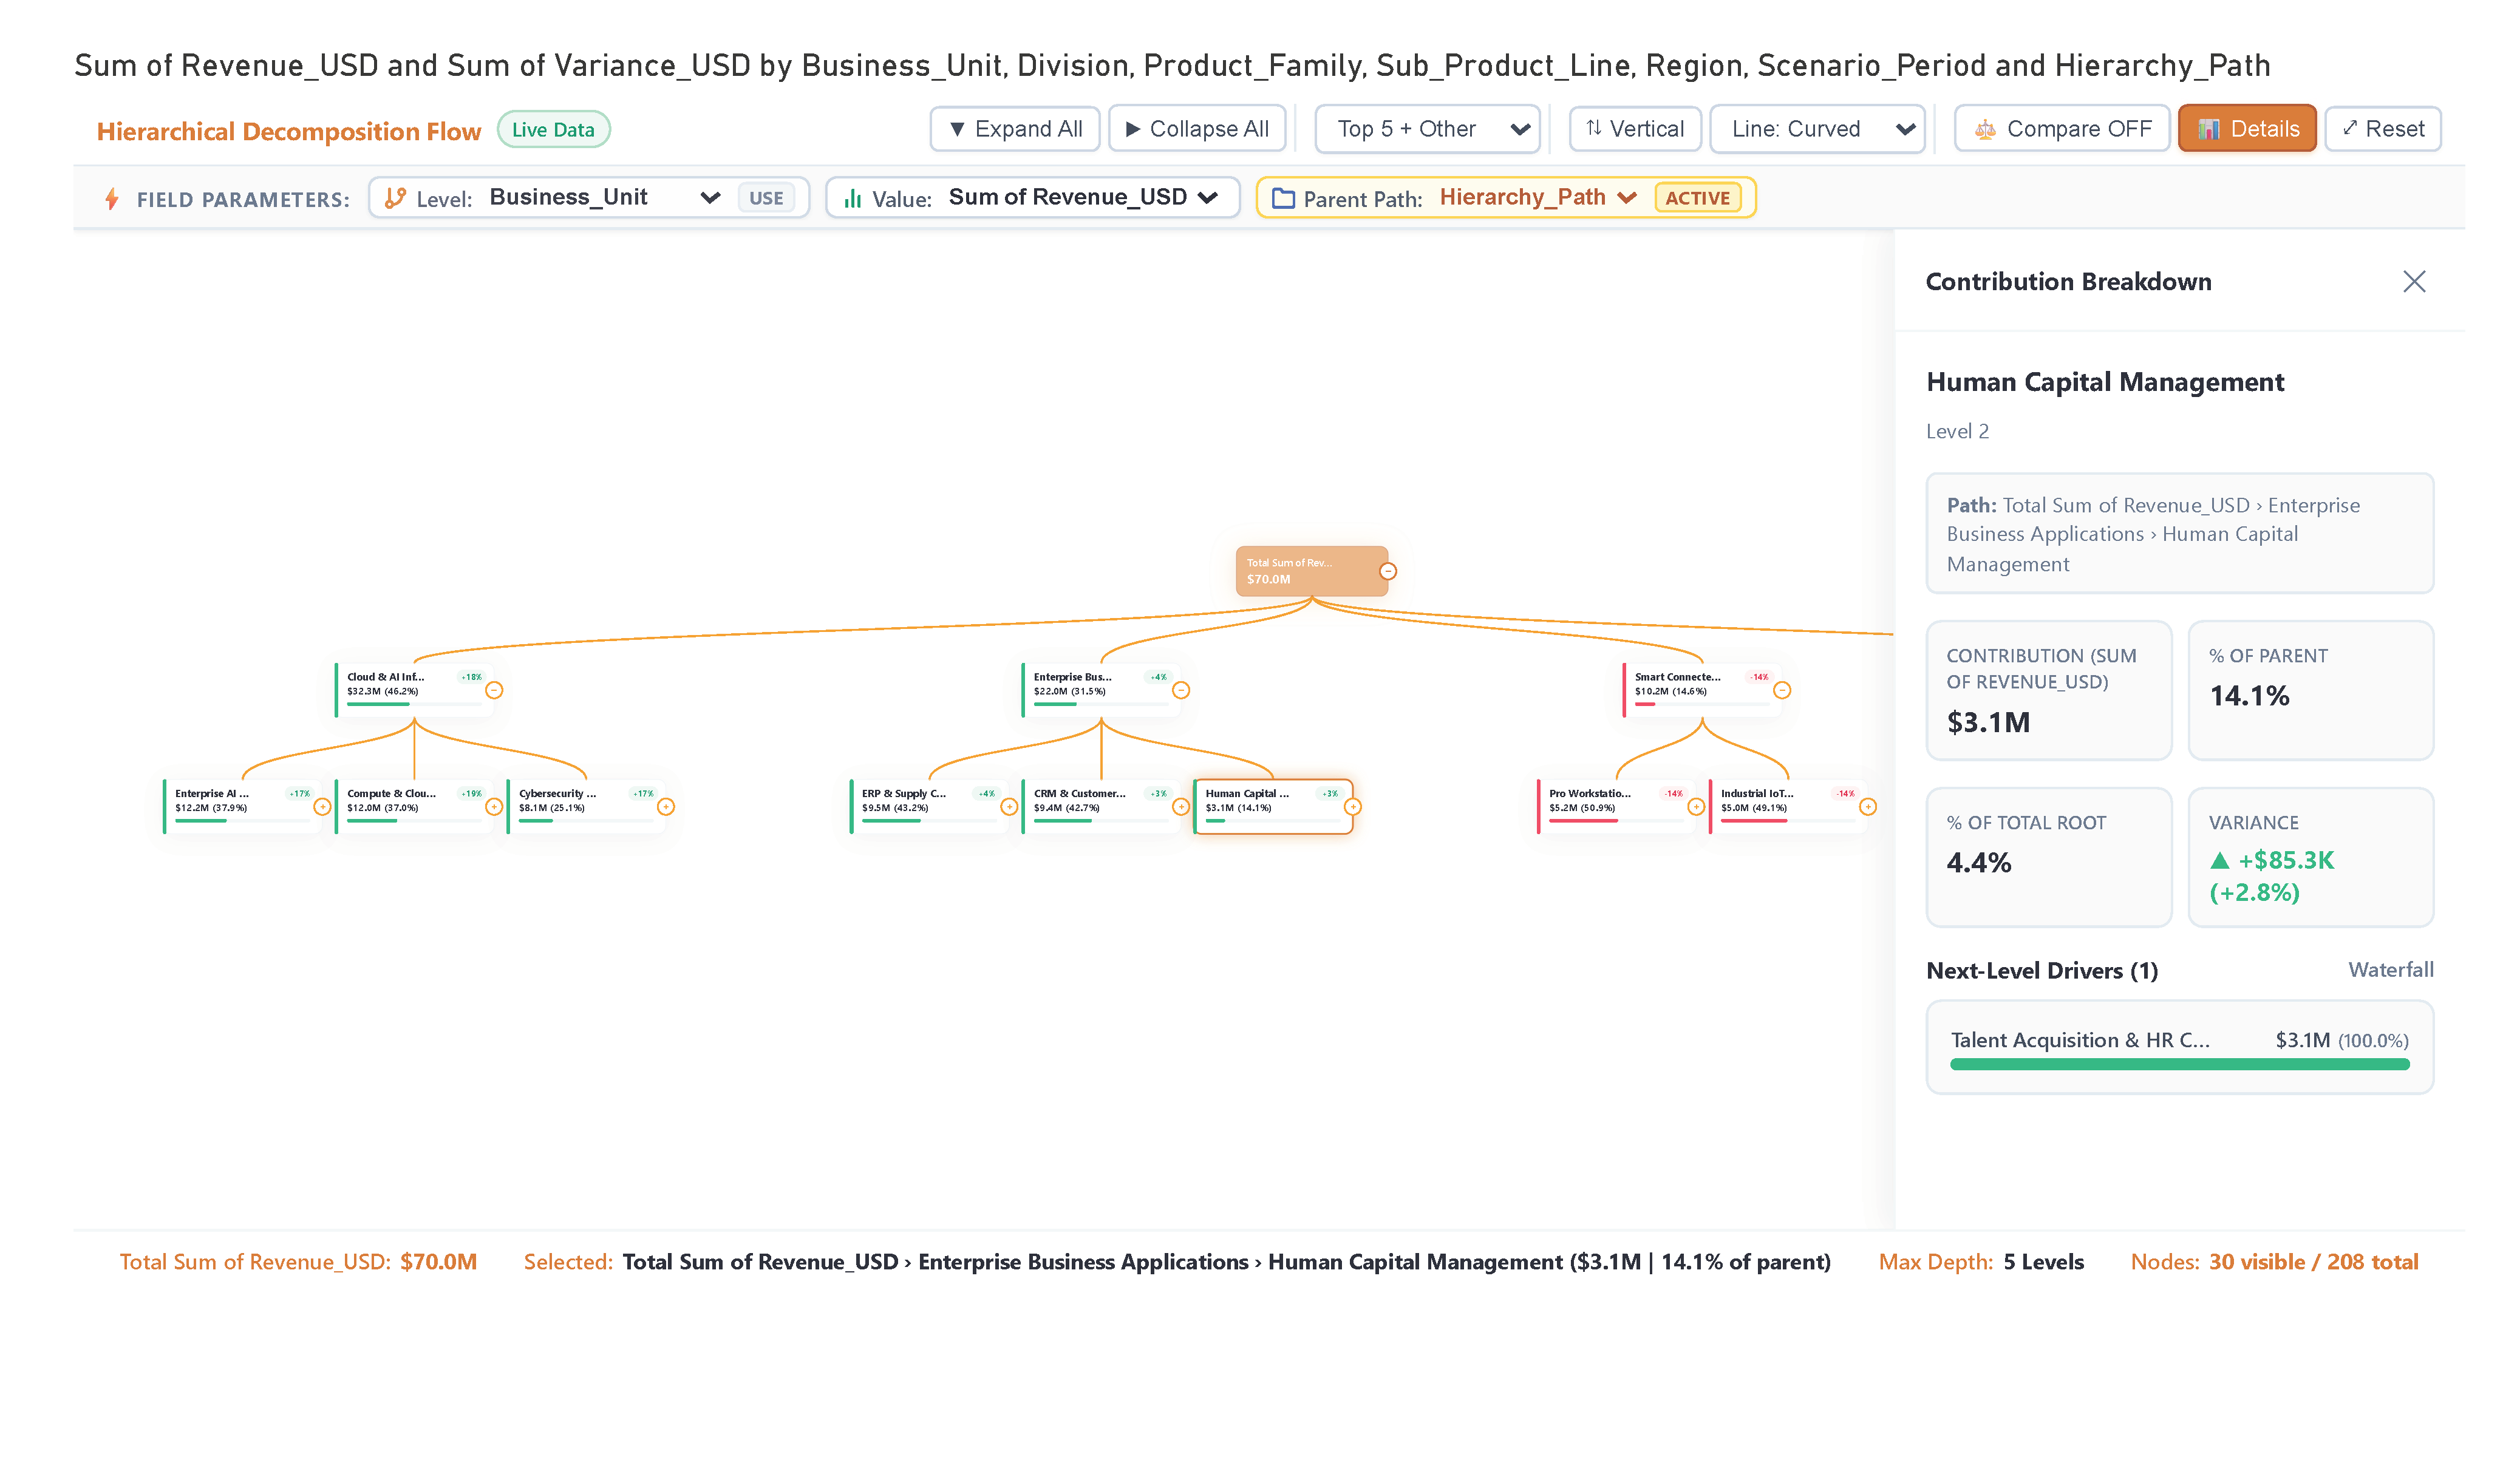Click the Reset button

tap(2383, 129)
